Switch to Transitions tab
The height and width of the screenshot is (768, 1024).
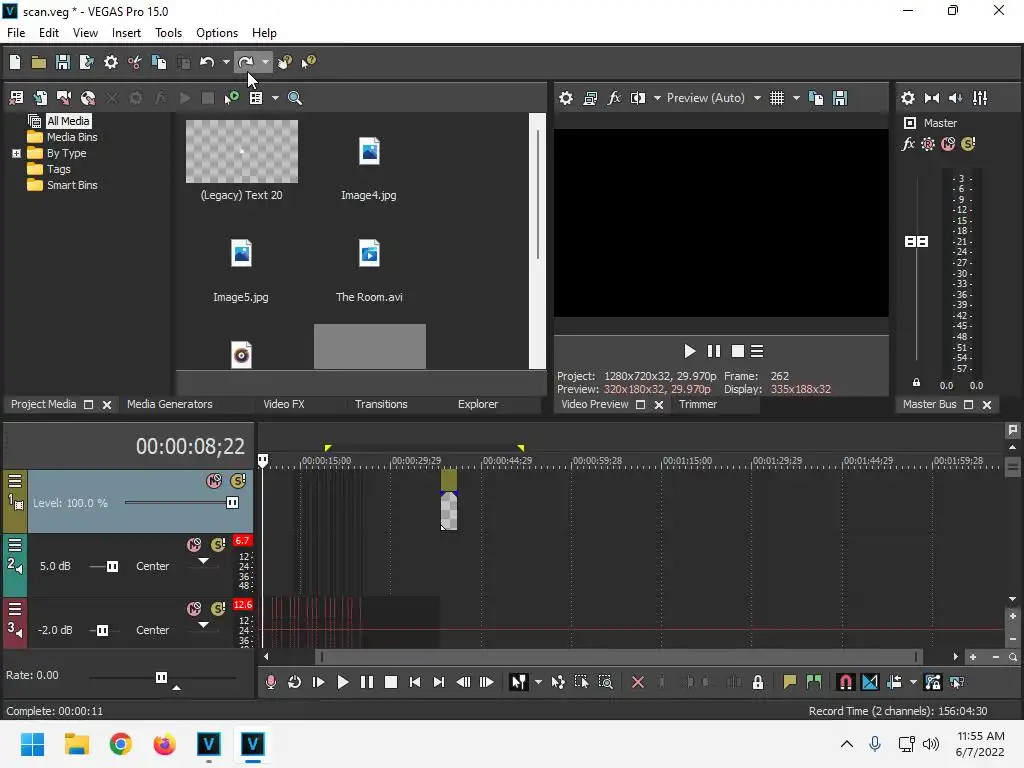tap(381, 404)
